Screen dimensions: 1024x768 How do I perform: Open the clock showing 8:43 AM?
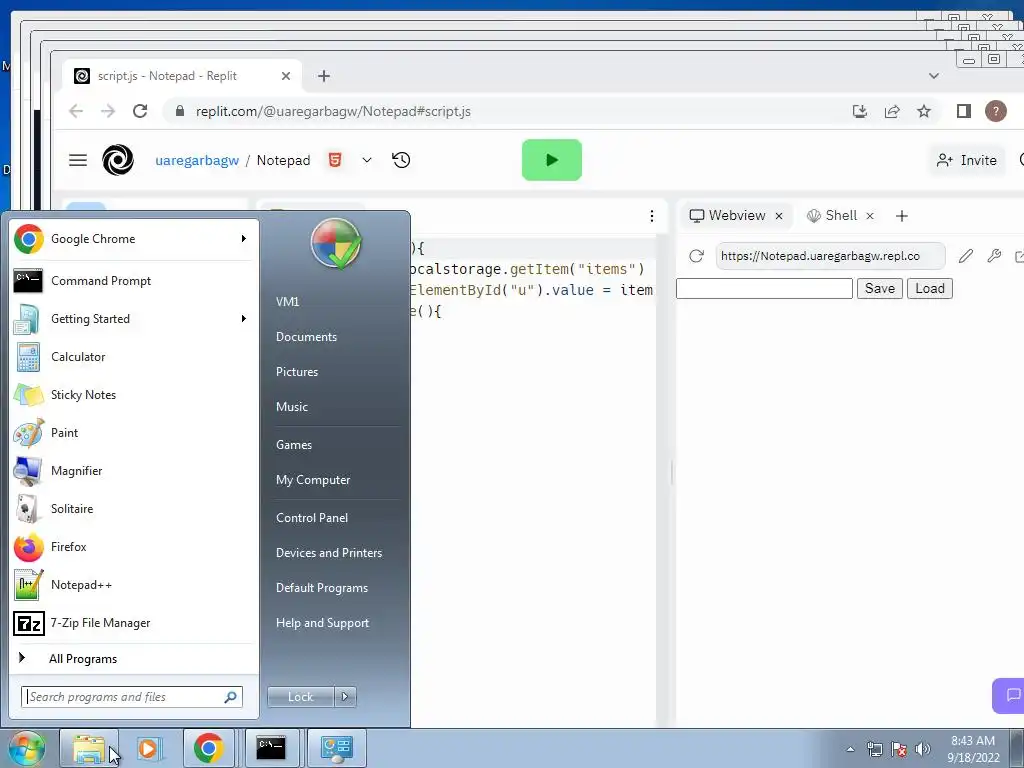coord(973,749)
